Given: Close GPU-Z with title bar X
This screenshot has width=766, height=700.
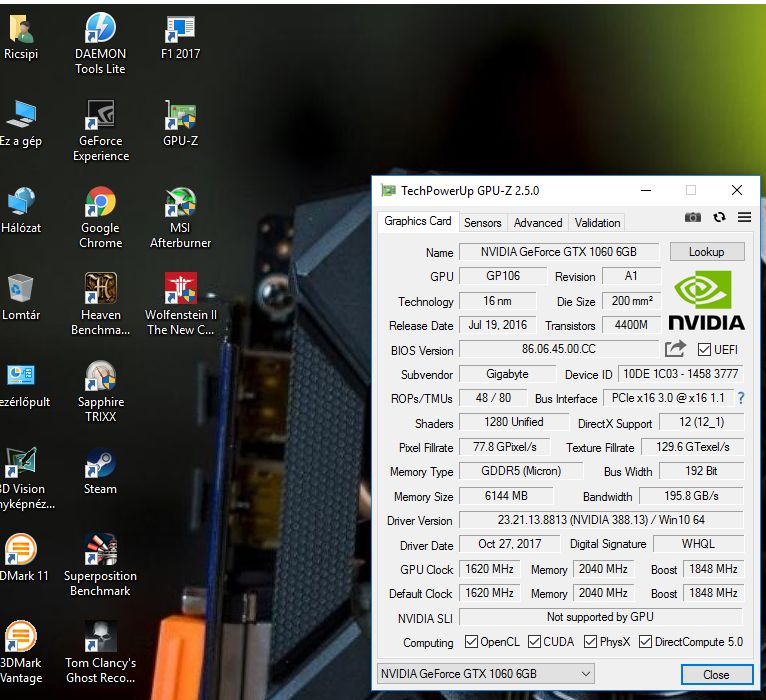Looking at the screenshot, I should [x=737, y=190].
